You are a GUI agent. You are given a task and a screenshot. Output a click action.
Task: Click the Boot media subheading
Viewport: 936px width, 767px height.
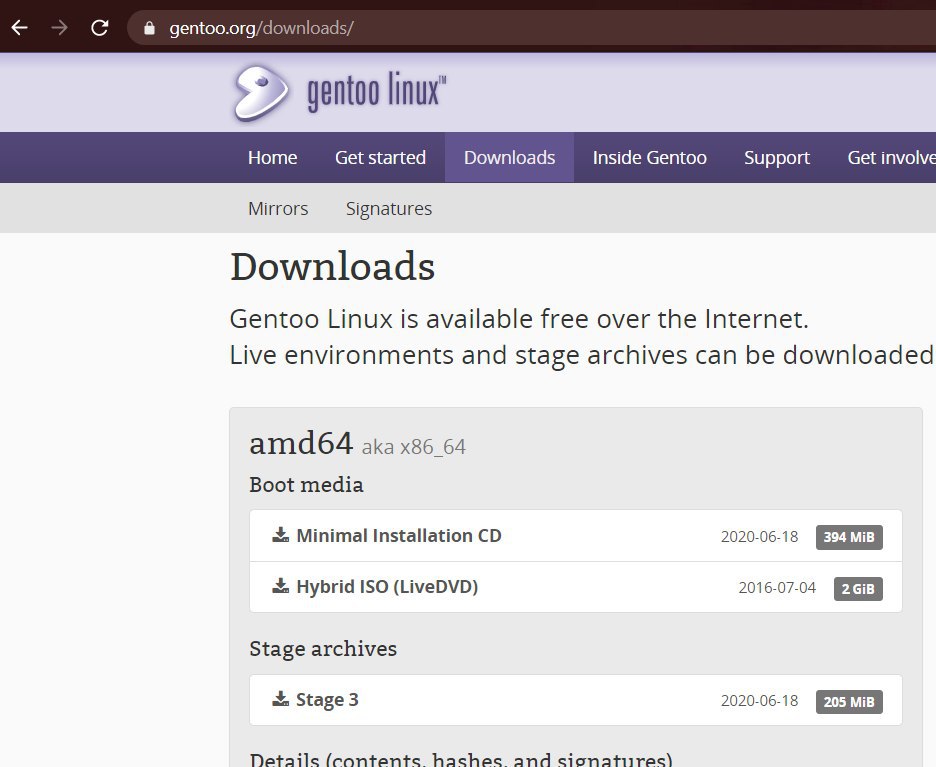(x=306, y=485)
